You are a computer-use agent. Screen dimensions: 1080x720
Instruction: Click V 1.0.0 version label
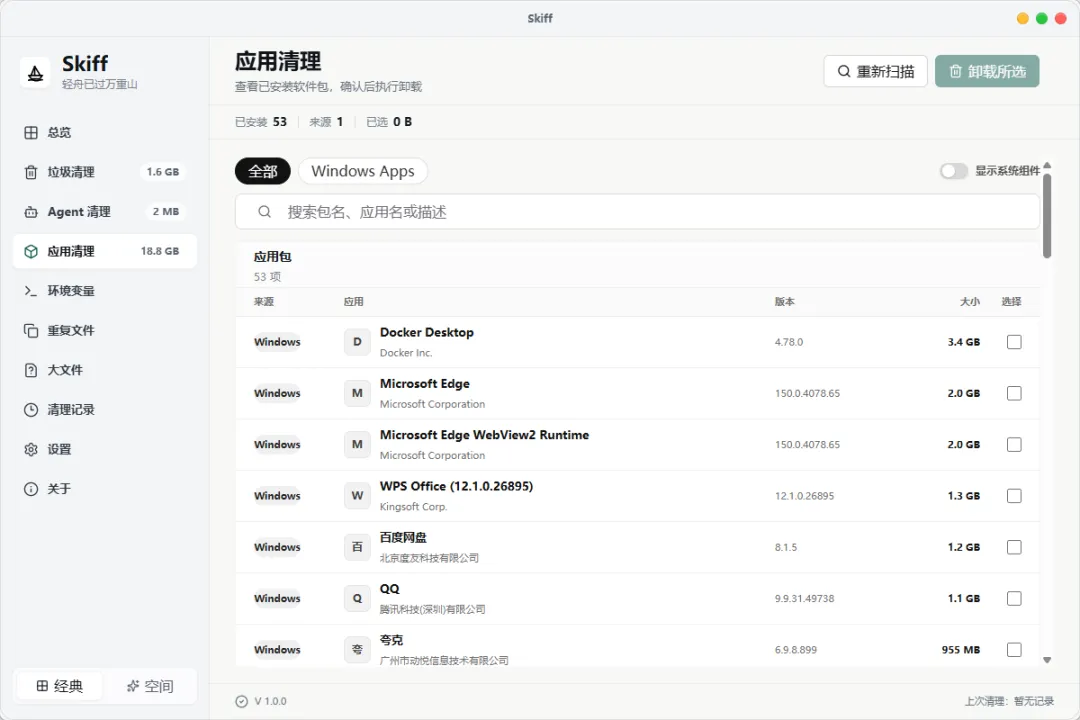point(270,701)
